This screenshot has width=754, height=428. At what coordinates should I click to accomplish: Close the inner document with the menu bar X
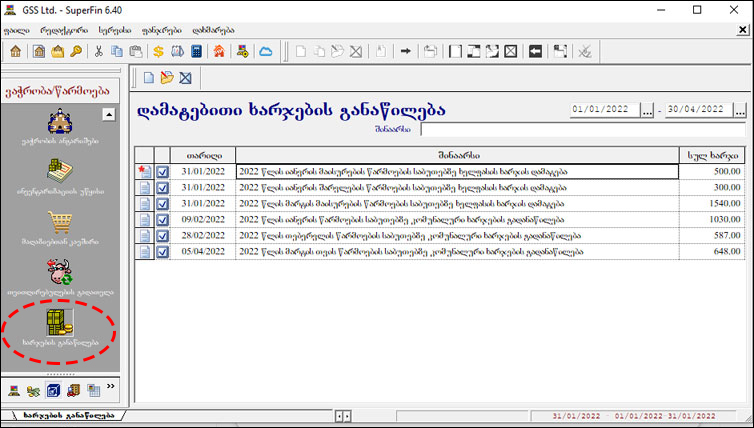point(742,30)
